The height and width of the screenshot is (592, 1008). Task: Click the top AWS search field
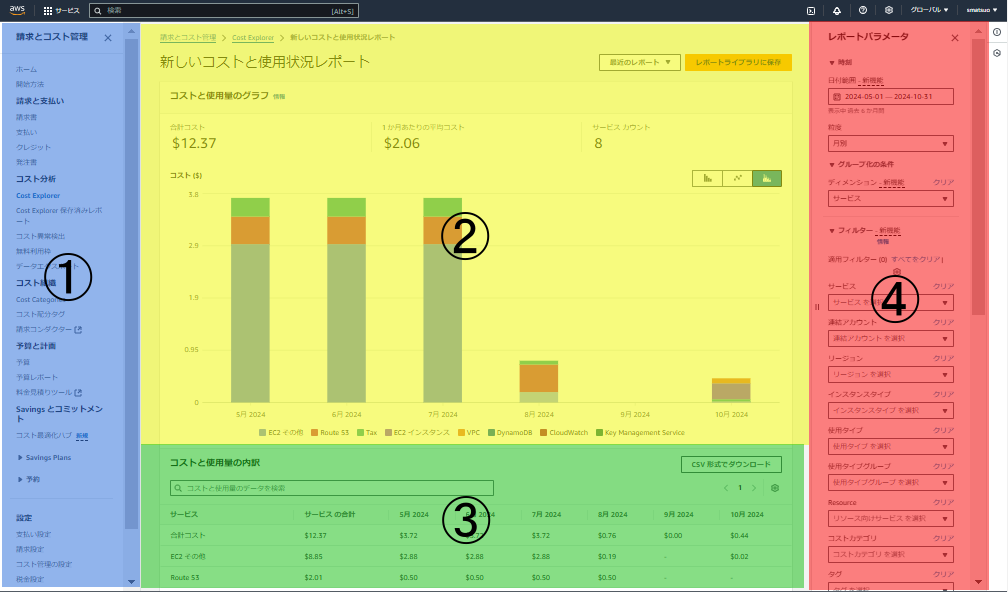point(224,11)
